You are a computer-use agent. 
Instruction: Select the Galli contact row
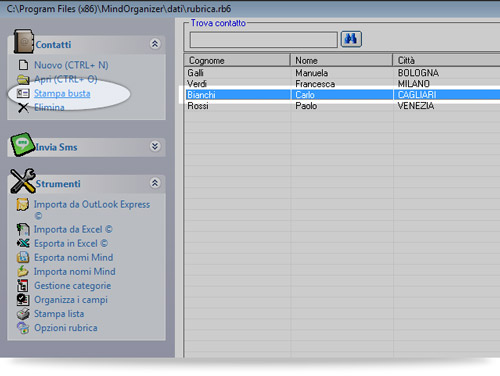342,73
